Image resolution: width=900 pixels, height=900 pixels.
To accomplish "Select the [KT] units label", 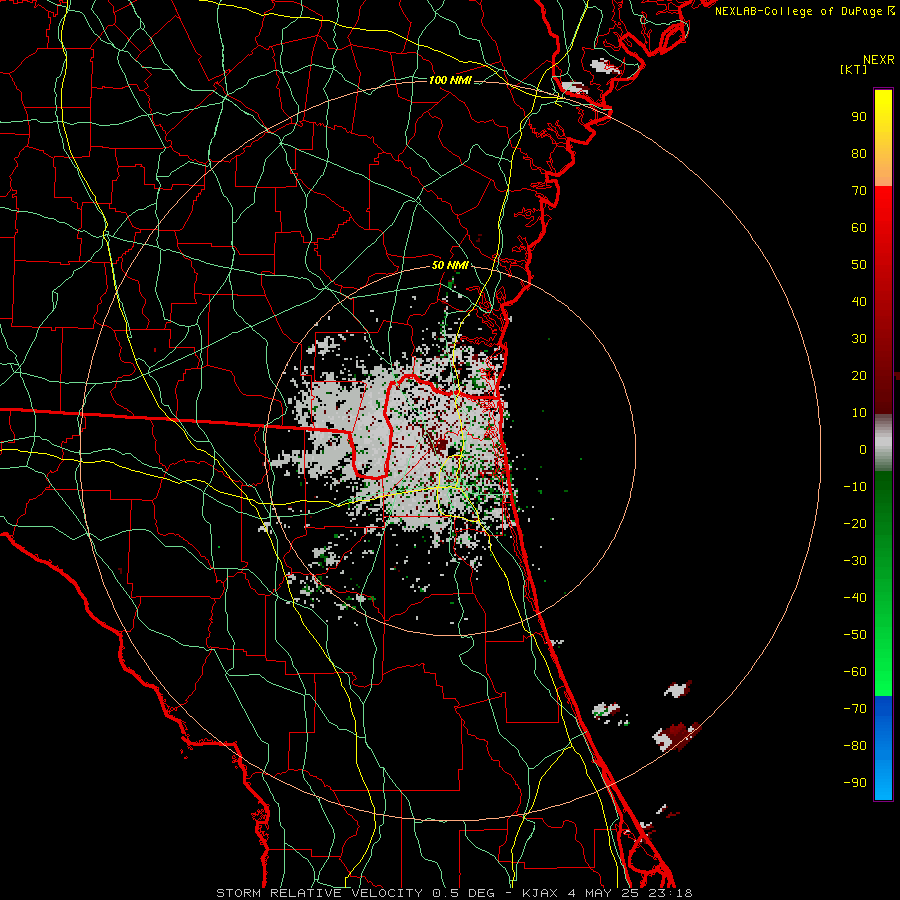I will tap(853, 69).
